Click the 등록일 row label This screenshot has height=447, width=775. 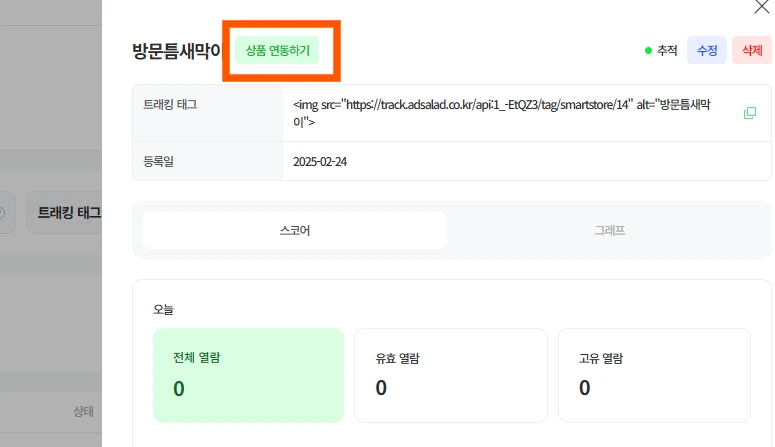159,161
